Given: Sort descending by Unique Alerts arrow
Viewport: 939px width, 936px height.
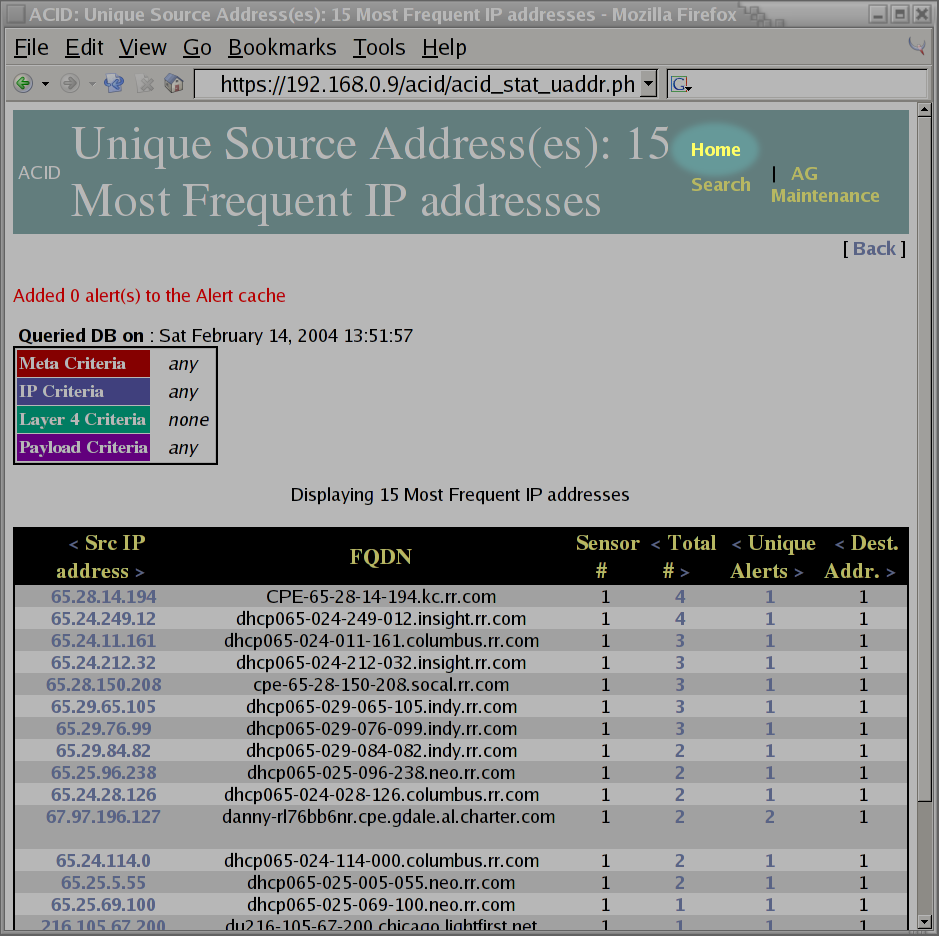Looking at the screenshot, I should tap(798, 573).
